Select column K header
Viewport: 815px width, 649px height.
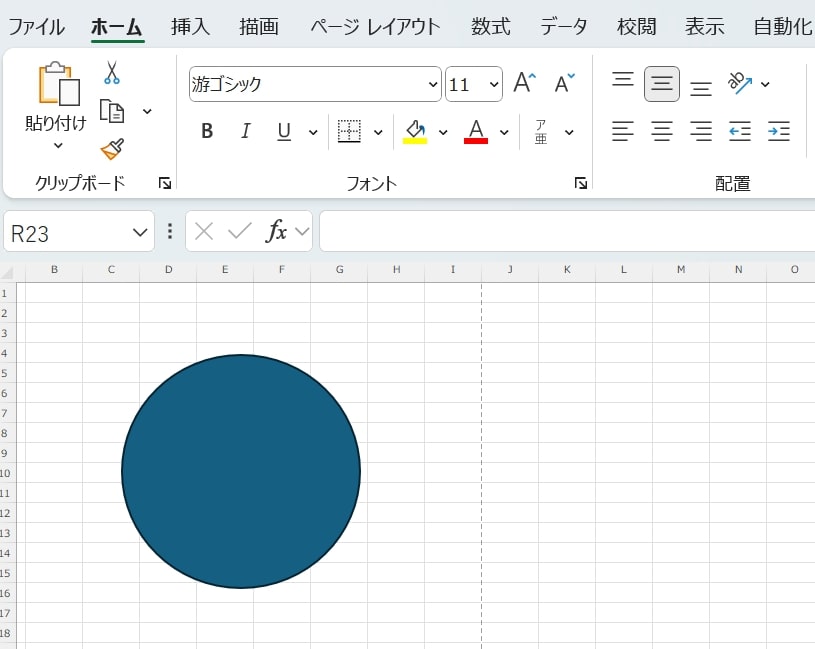pyautogui.click(x=567, y=270)
